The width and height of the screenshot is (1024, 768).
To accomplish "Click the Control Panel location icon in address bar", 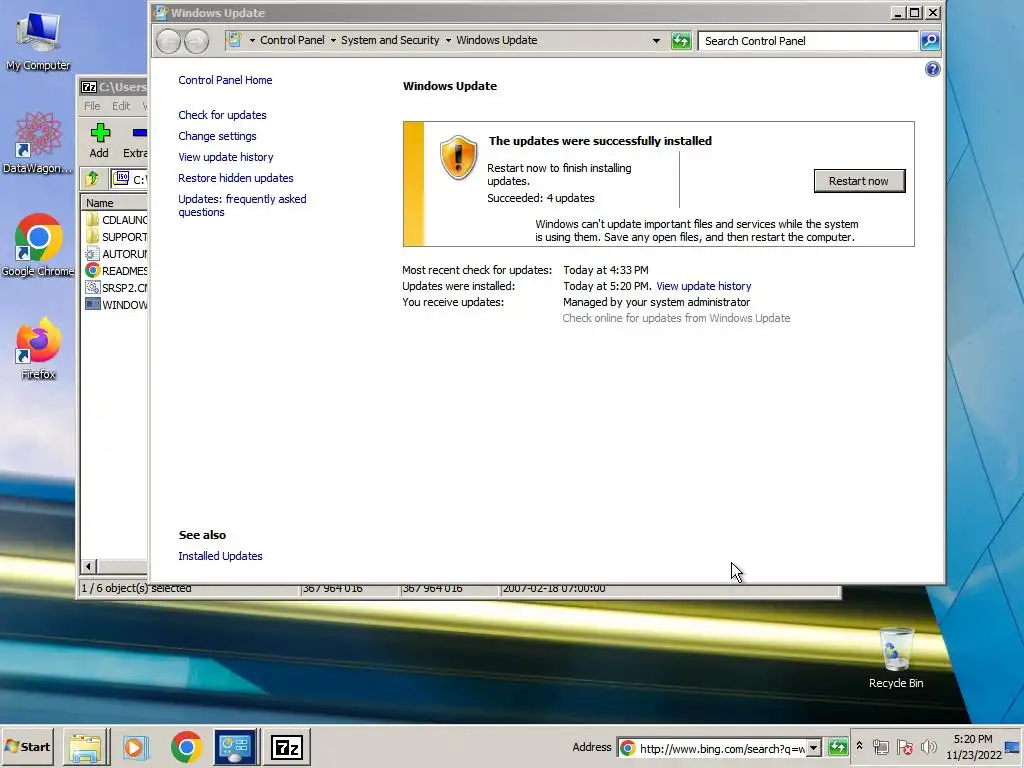I will 234,40.
